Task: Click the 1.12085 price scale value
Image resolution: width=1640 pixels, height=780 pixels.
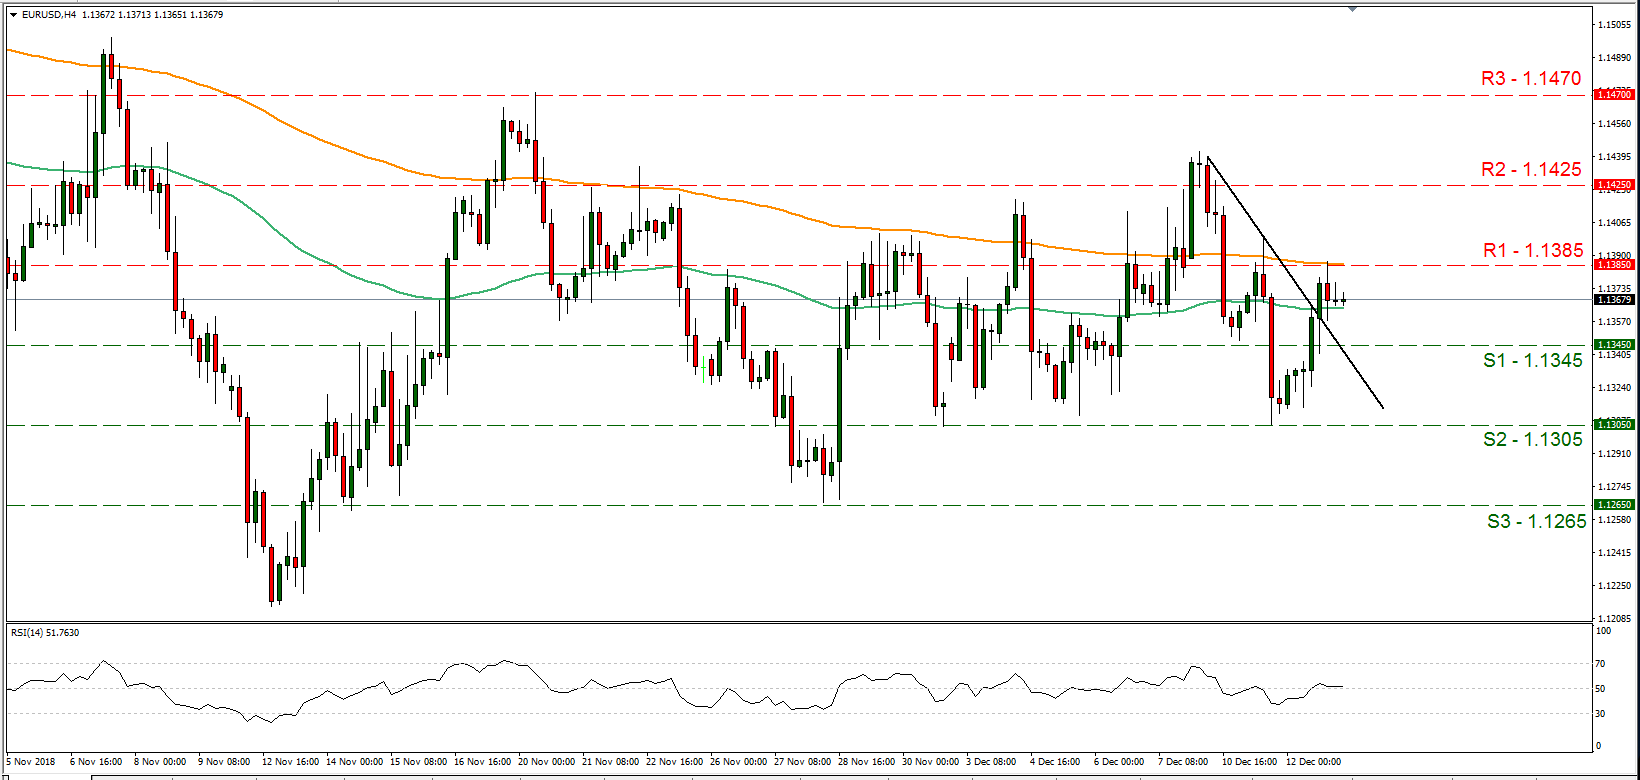Action: coord(1615,619)
